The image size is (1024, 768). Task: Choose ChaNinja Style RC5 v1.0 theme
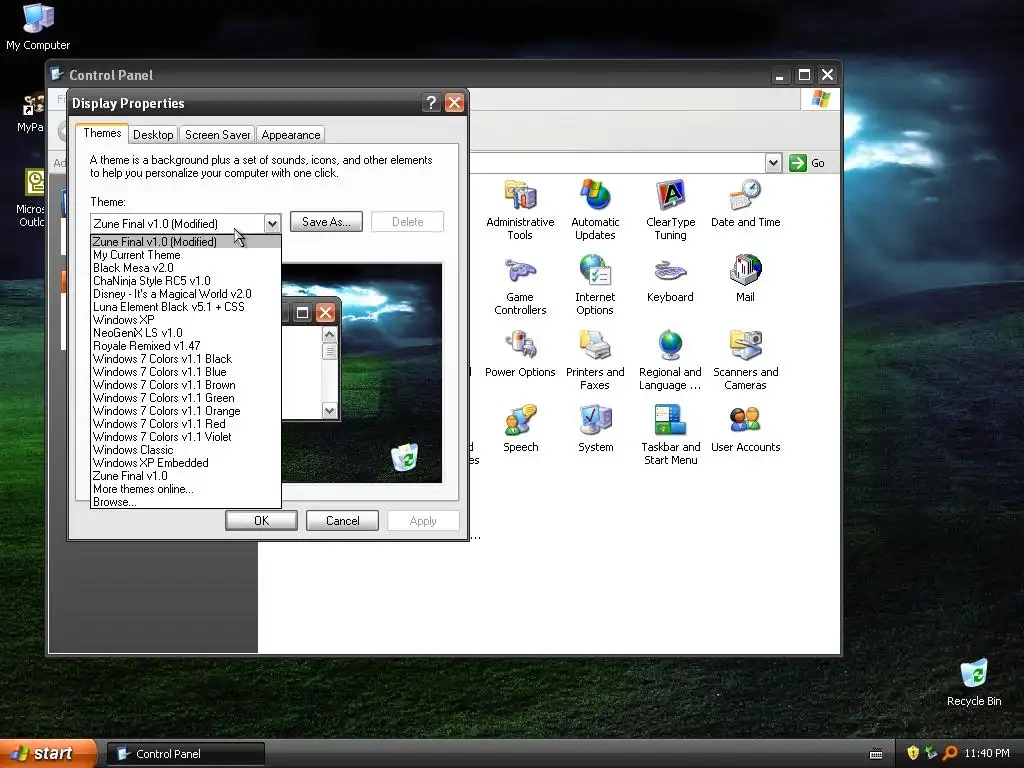tap(186, 281)
